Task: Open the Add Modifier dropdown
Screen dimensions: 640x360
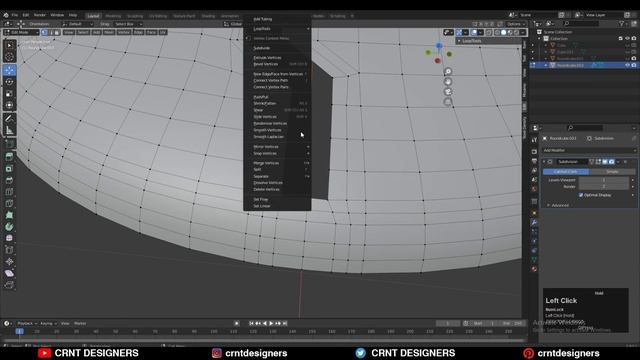Action: tap(589, 150)
